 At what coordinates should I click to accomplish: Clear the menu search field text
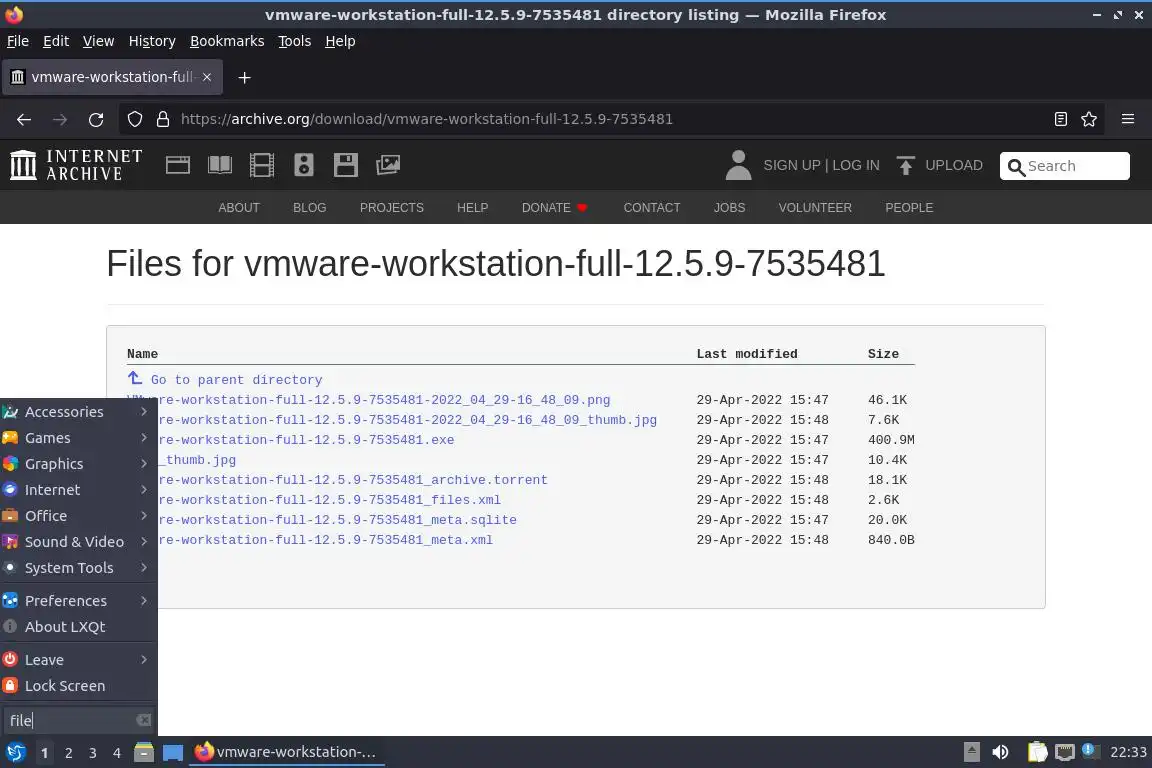(x=144, y=720)
